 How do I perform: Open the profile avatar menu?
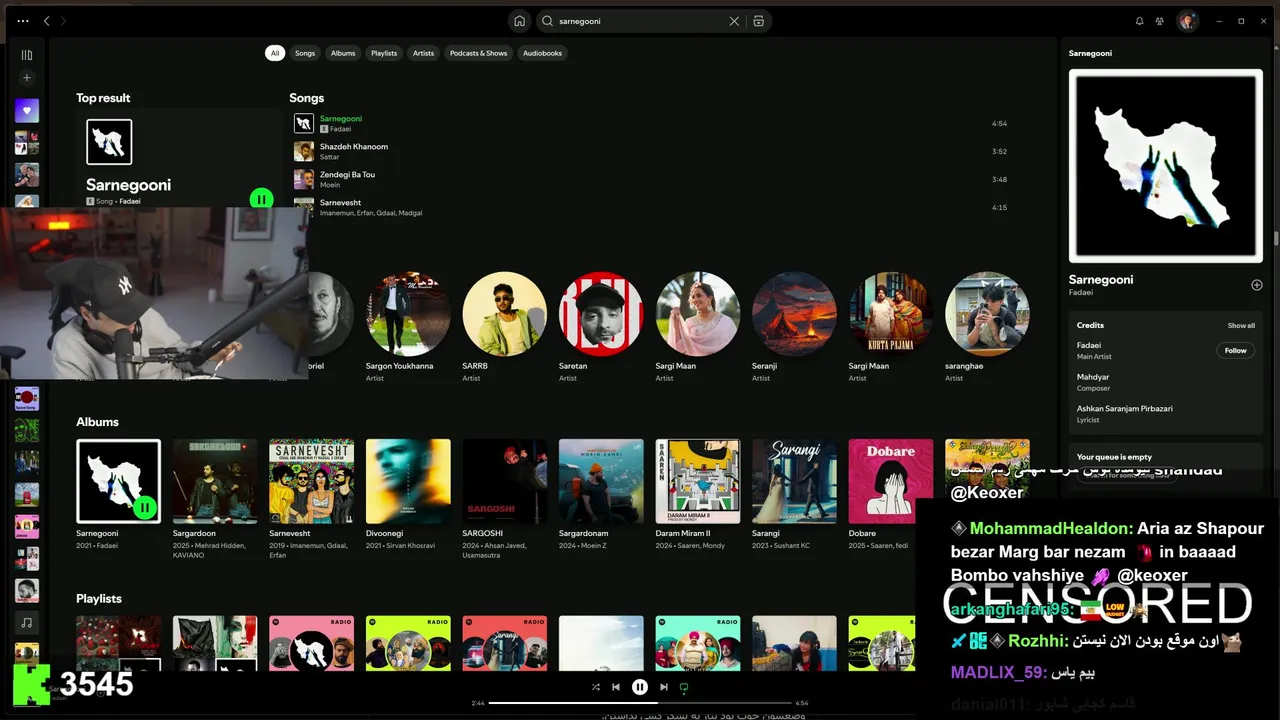point(1187,21)
